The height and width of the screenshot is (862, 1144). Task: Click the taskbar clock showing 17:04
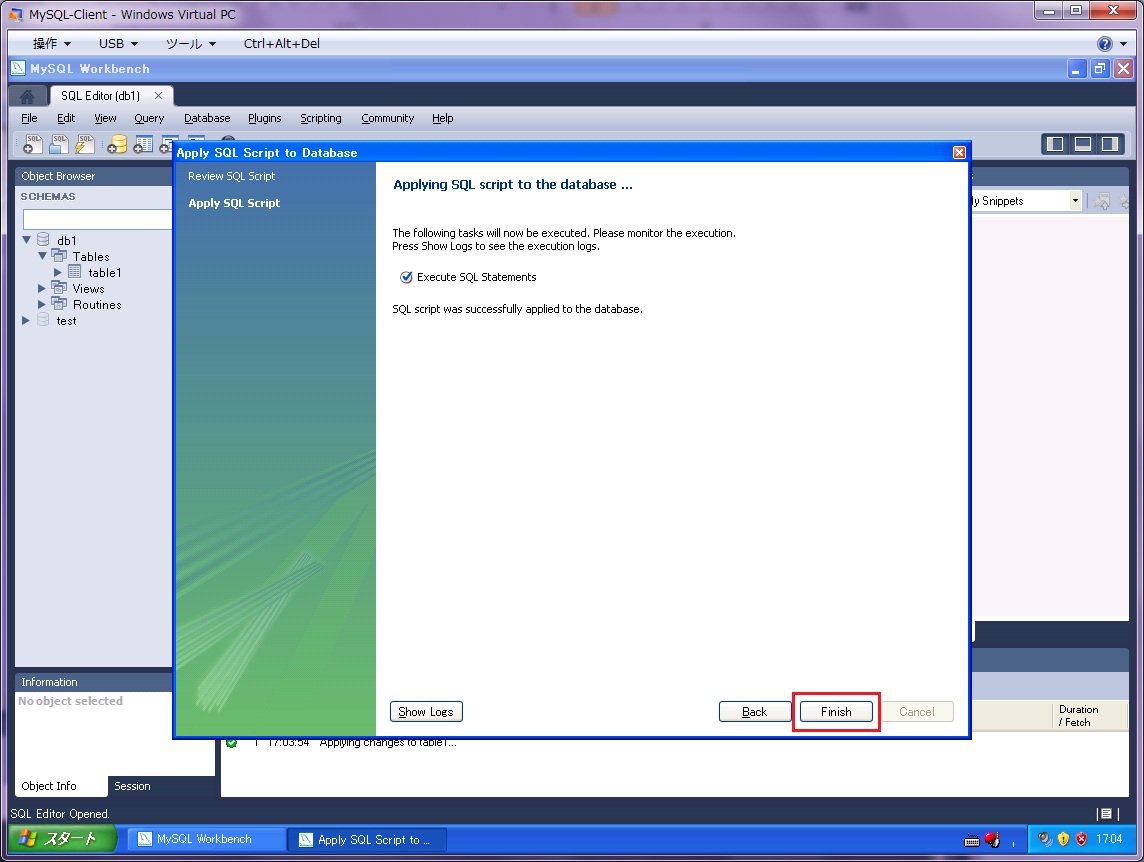1108,839
